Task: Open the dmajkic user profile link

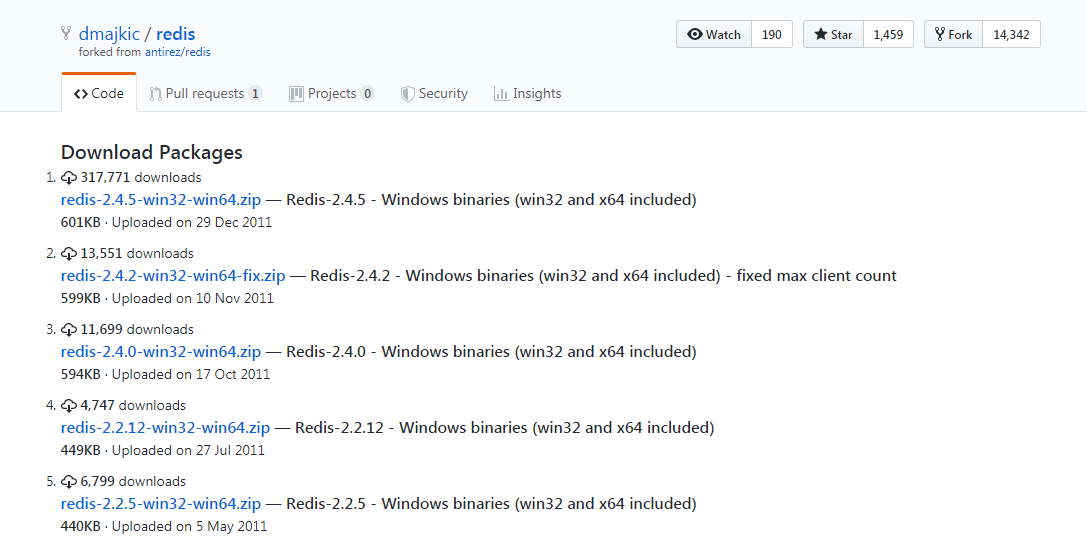Action: [109, 33]
